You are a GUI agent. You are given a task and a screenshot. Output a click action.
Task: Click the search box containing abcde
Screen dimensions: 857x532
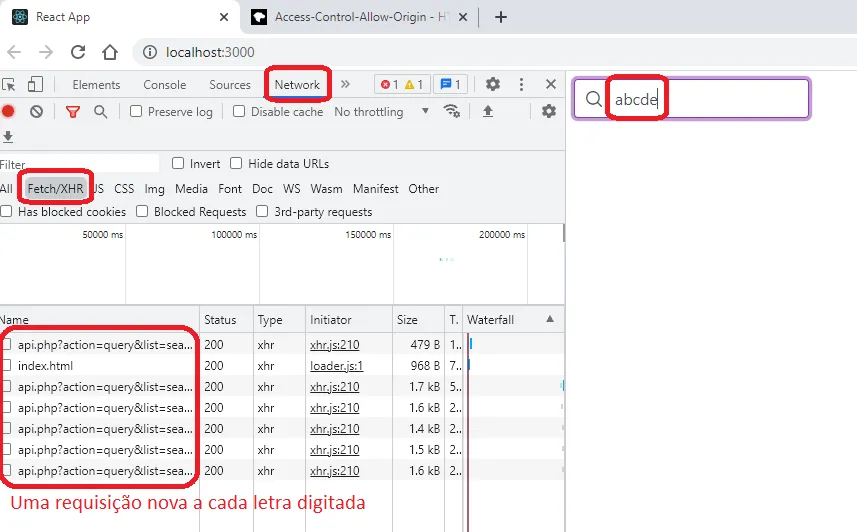pyautogui.click(x=691, y=98)
